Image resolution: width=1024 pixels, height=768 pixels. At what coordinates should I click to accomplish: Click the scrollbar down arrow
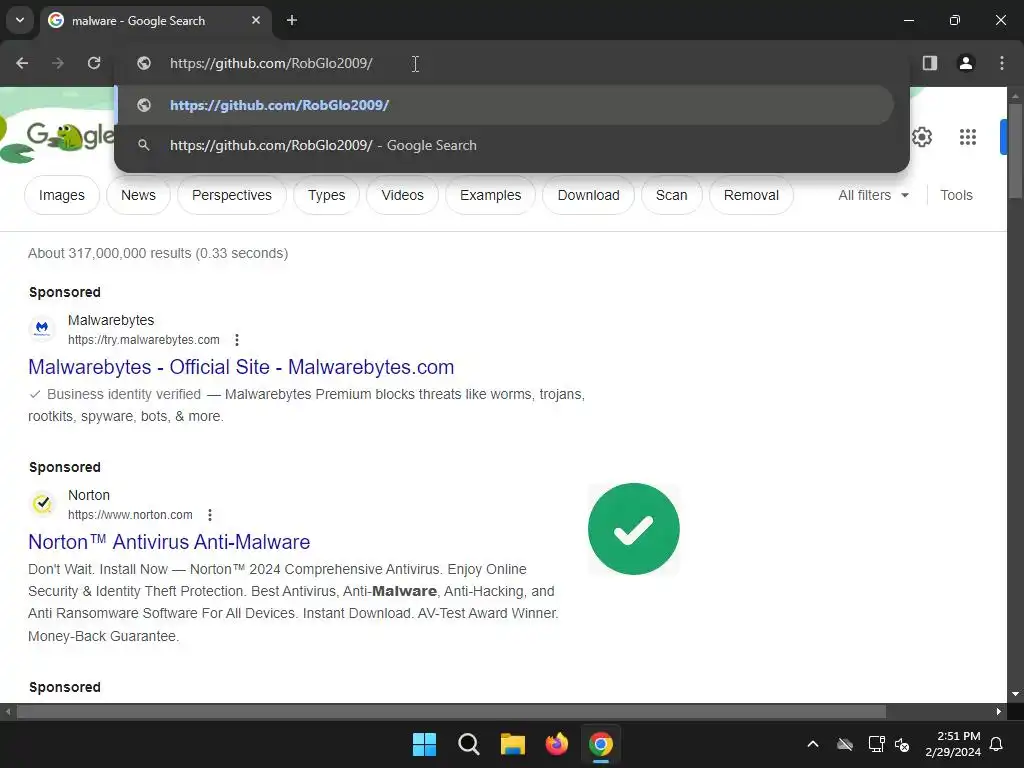1014,694
